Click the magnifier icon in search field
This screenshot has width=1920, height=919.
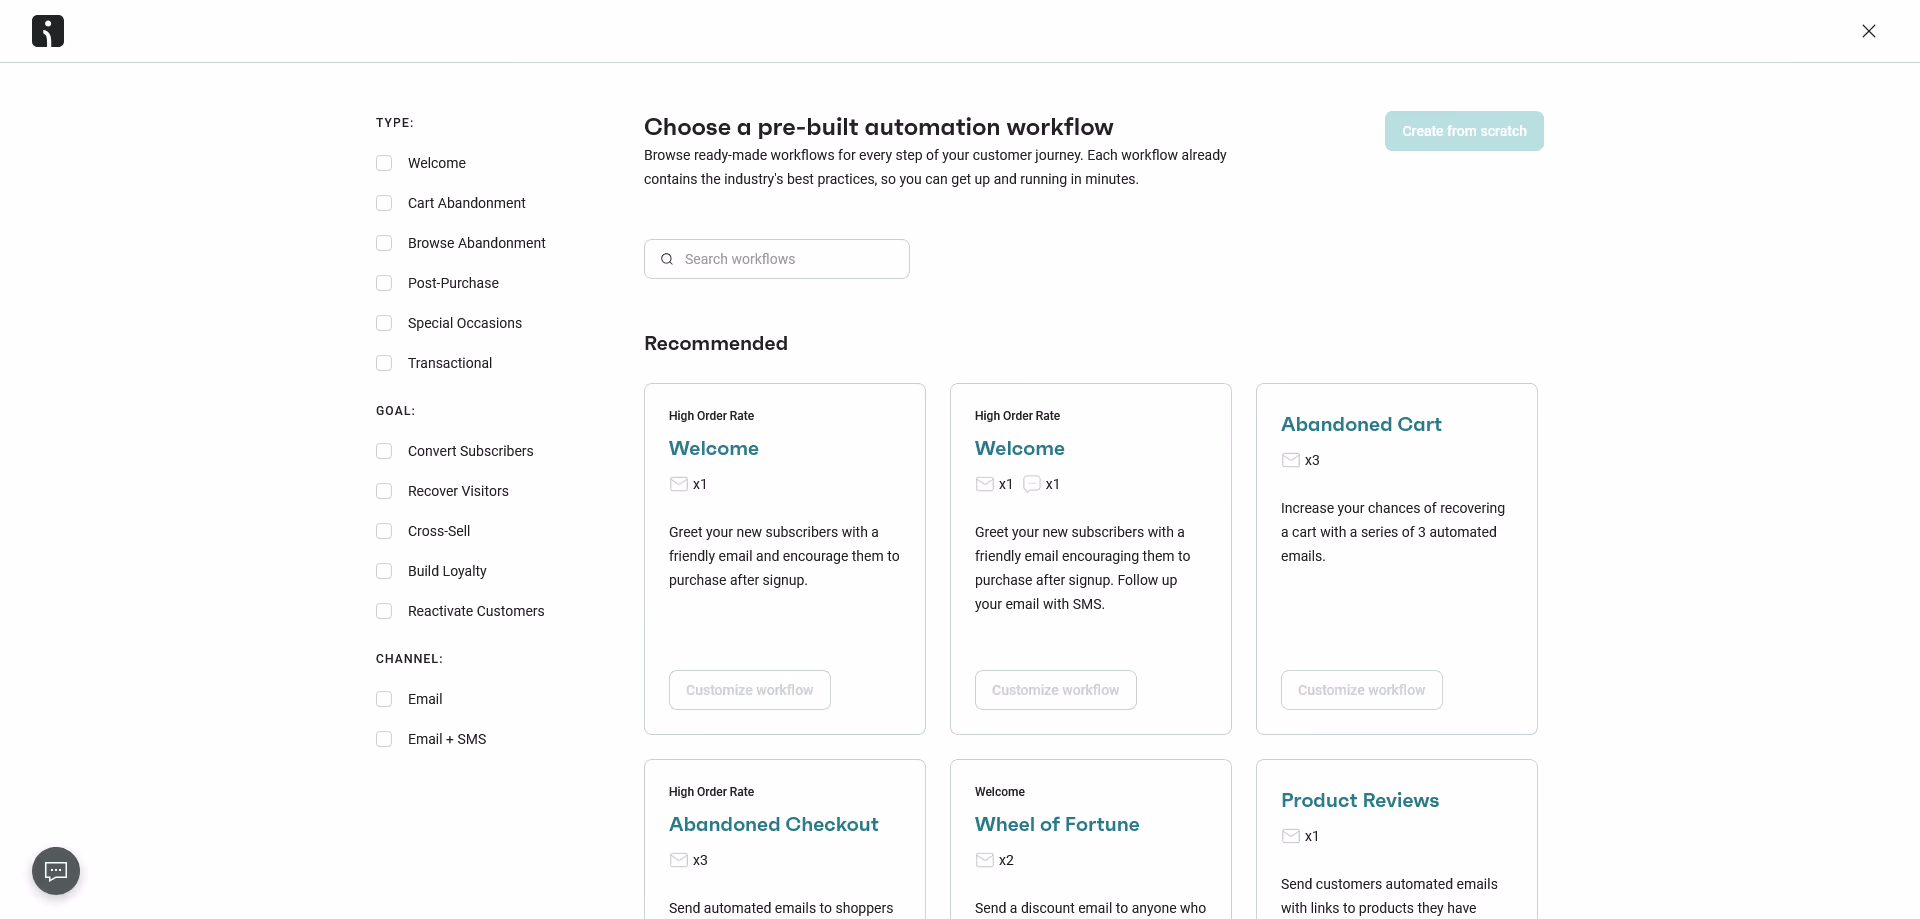click(x=667, y=259)
